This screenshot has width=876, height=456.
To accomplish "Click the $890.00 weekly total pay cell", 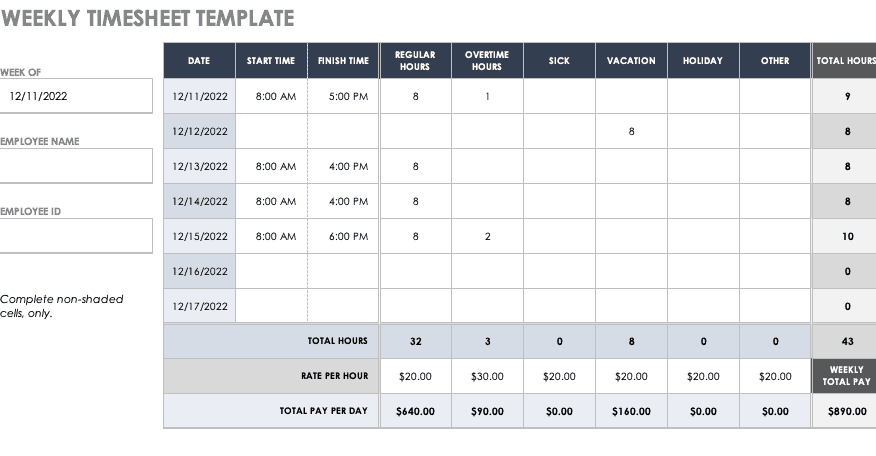I will pos(846,411).
